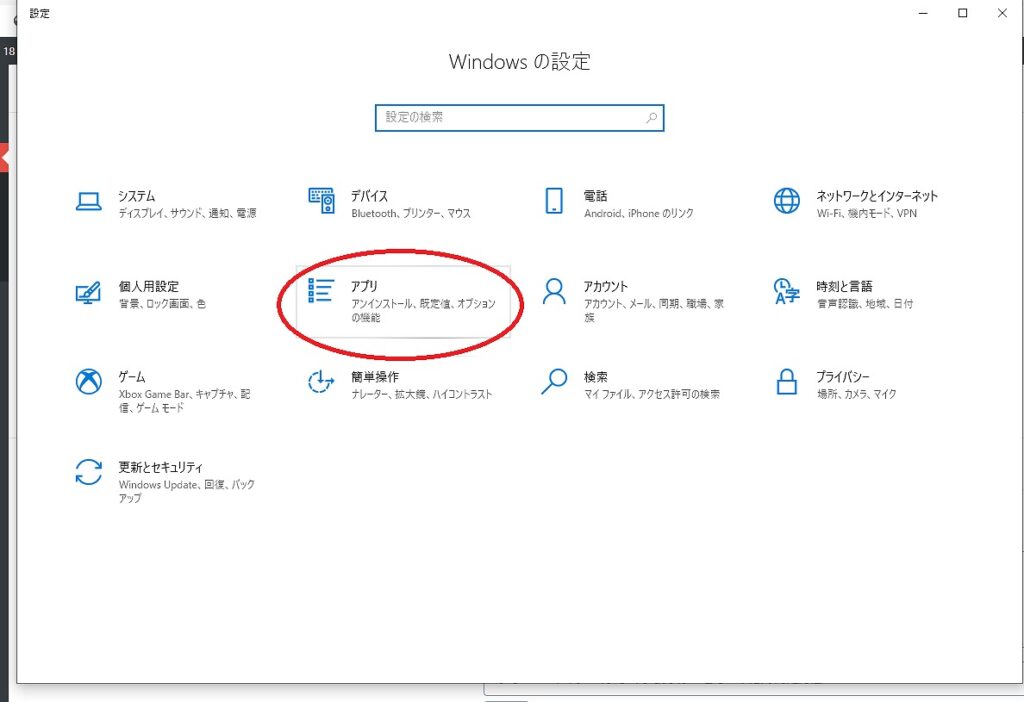This screenshot has height=702, width=1024.
Task: Minimize the 設定 window
Action: (x=923, y=13)
